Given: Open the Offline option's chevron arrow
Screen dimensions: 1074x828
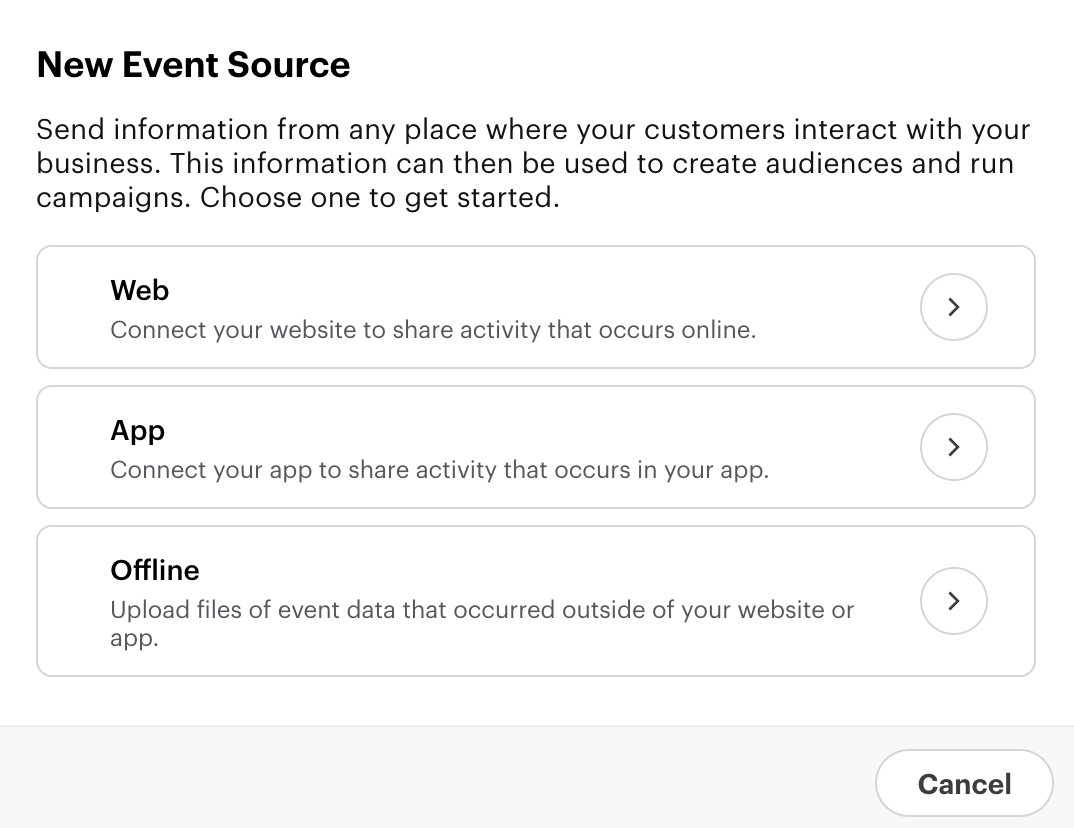Looking at the screenshot, I should 953,601.
